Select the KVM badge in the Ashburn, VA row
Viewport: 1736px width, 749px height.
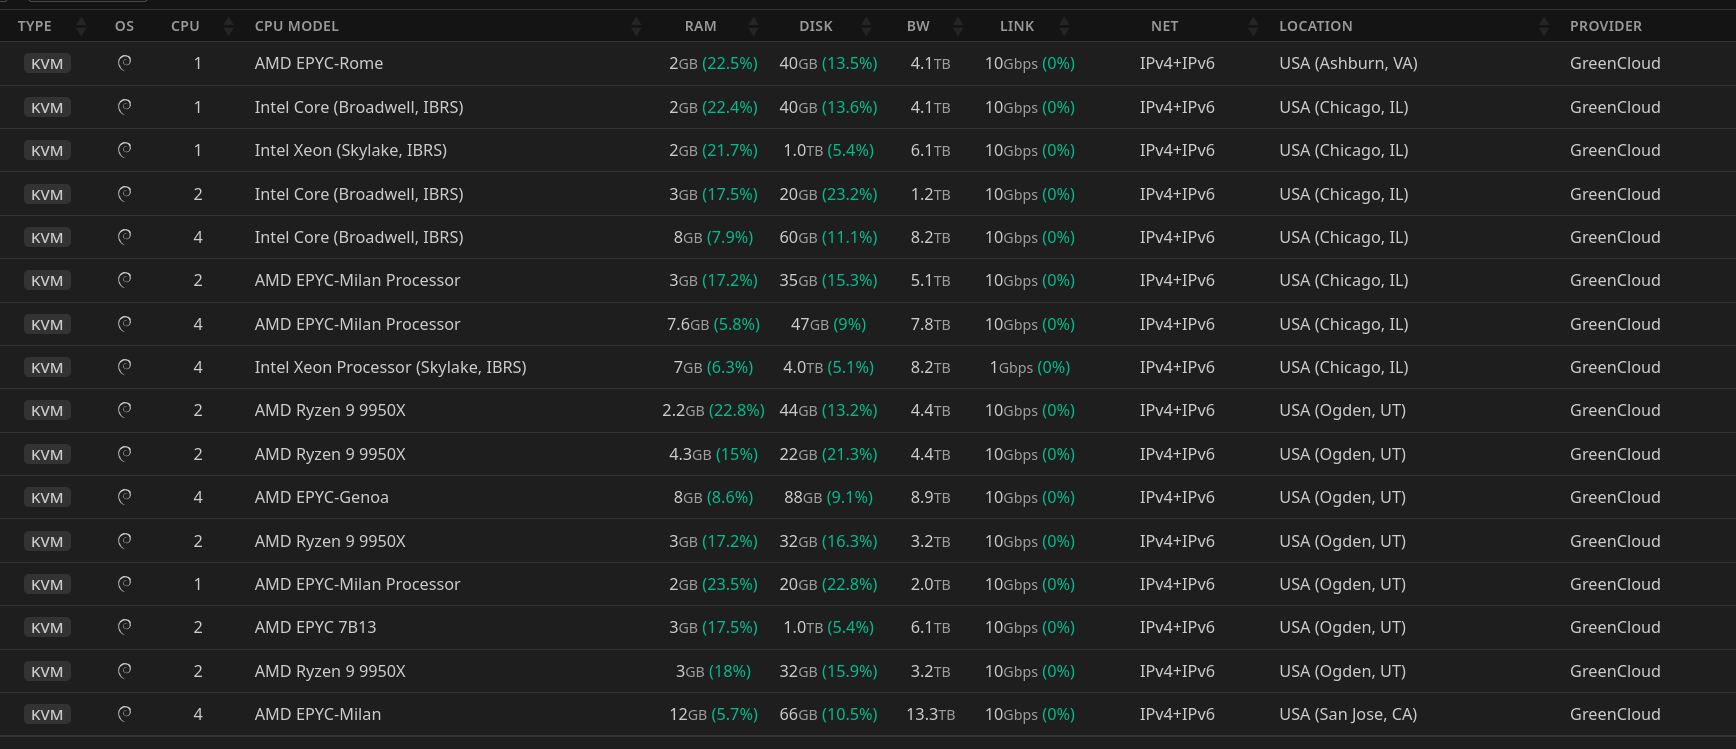click(x=47, y=64)
